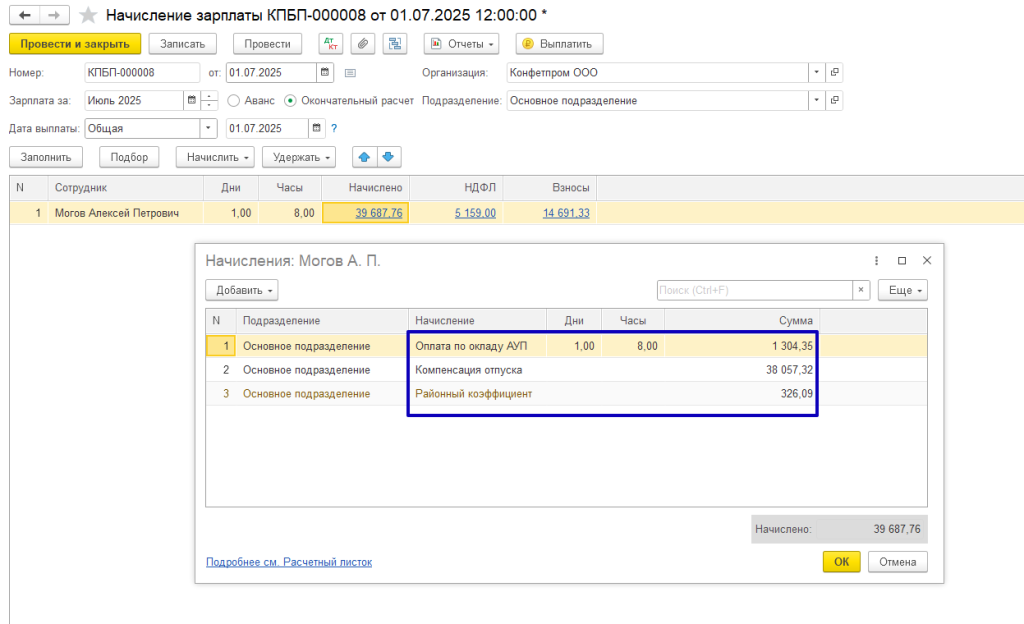Viewport: 1024px width, 624px height.
Task: Click the Провести и закрыть button
Action: [x=75, y=44]
